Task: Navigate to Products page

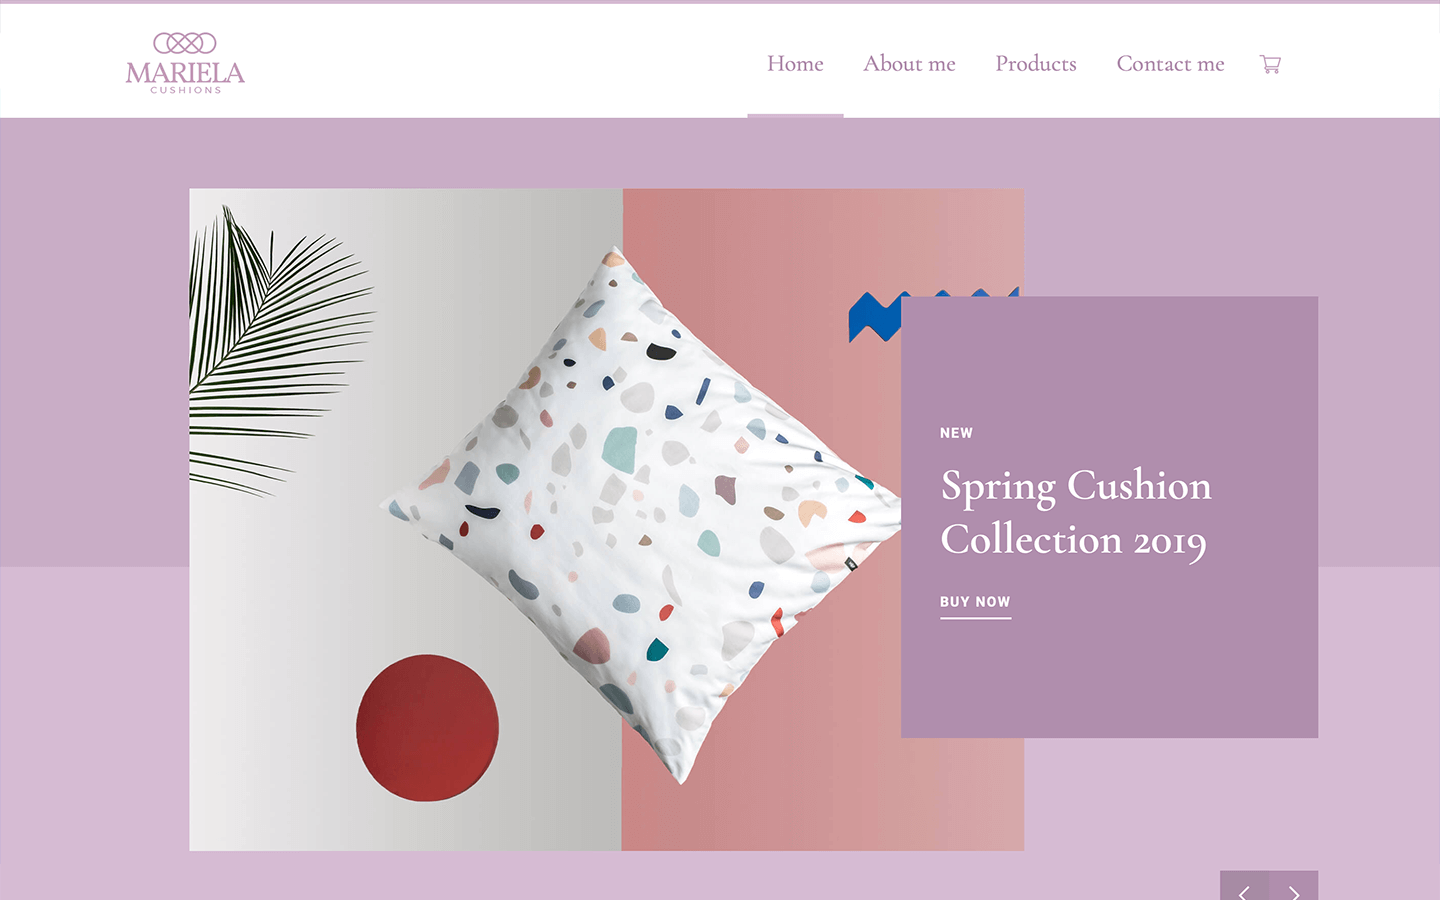Action: 1036,64
